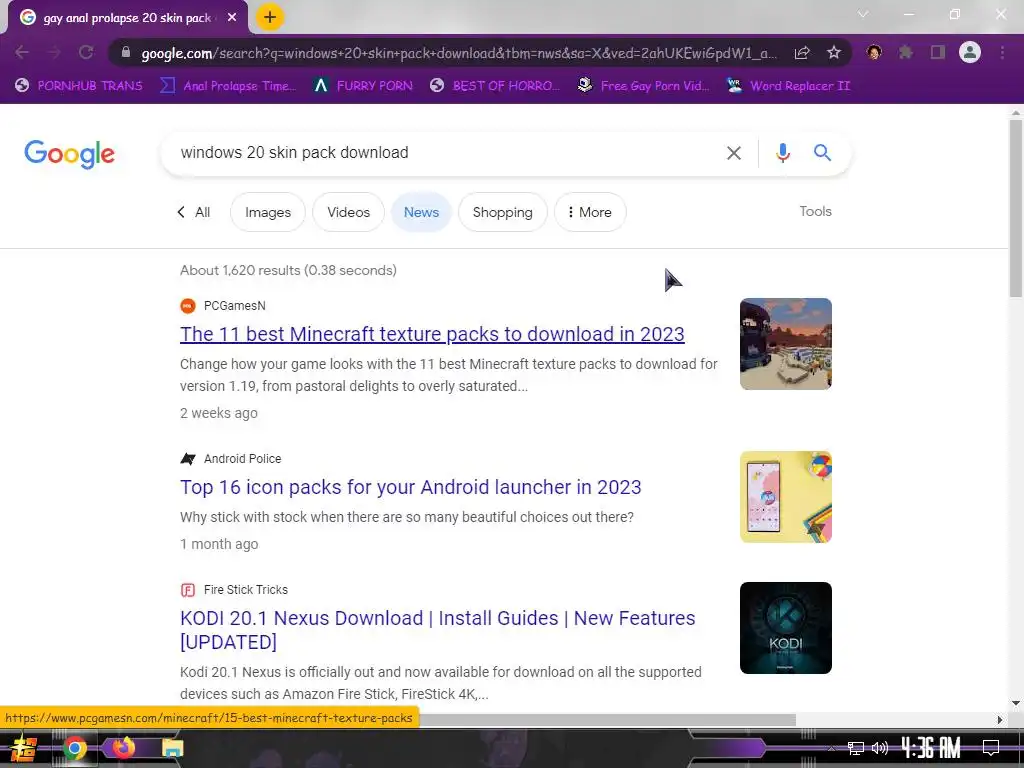Open the Chrome profile avatar menu
Image resolution: width=1024 pixels, height=768 pixels.
970,52
